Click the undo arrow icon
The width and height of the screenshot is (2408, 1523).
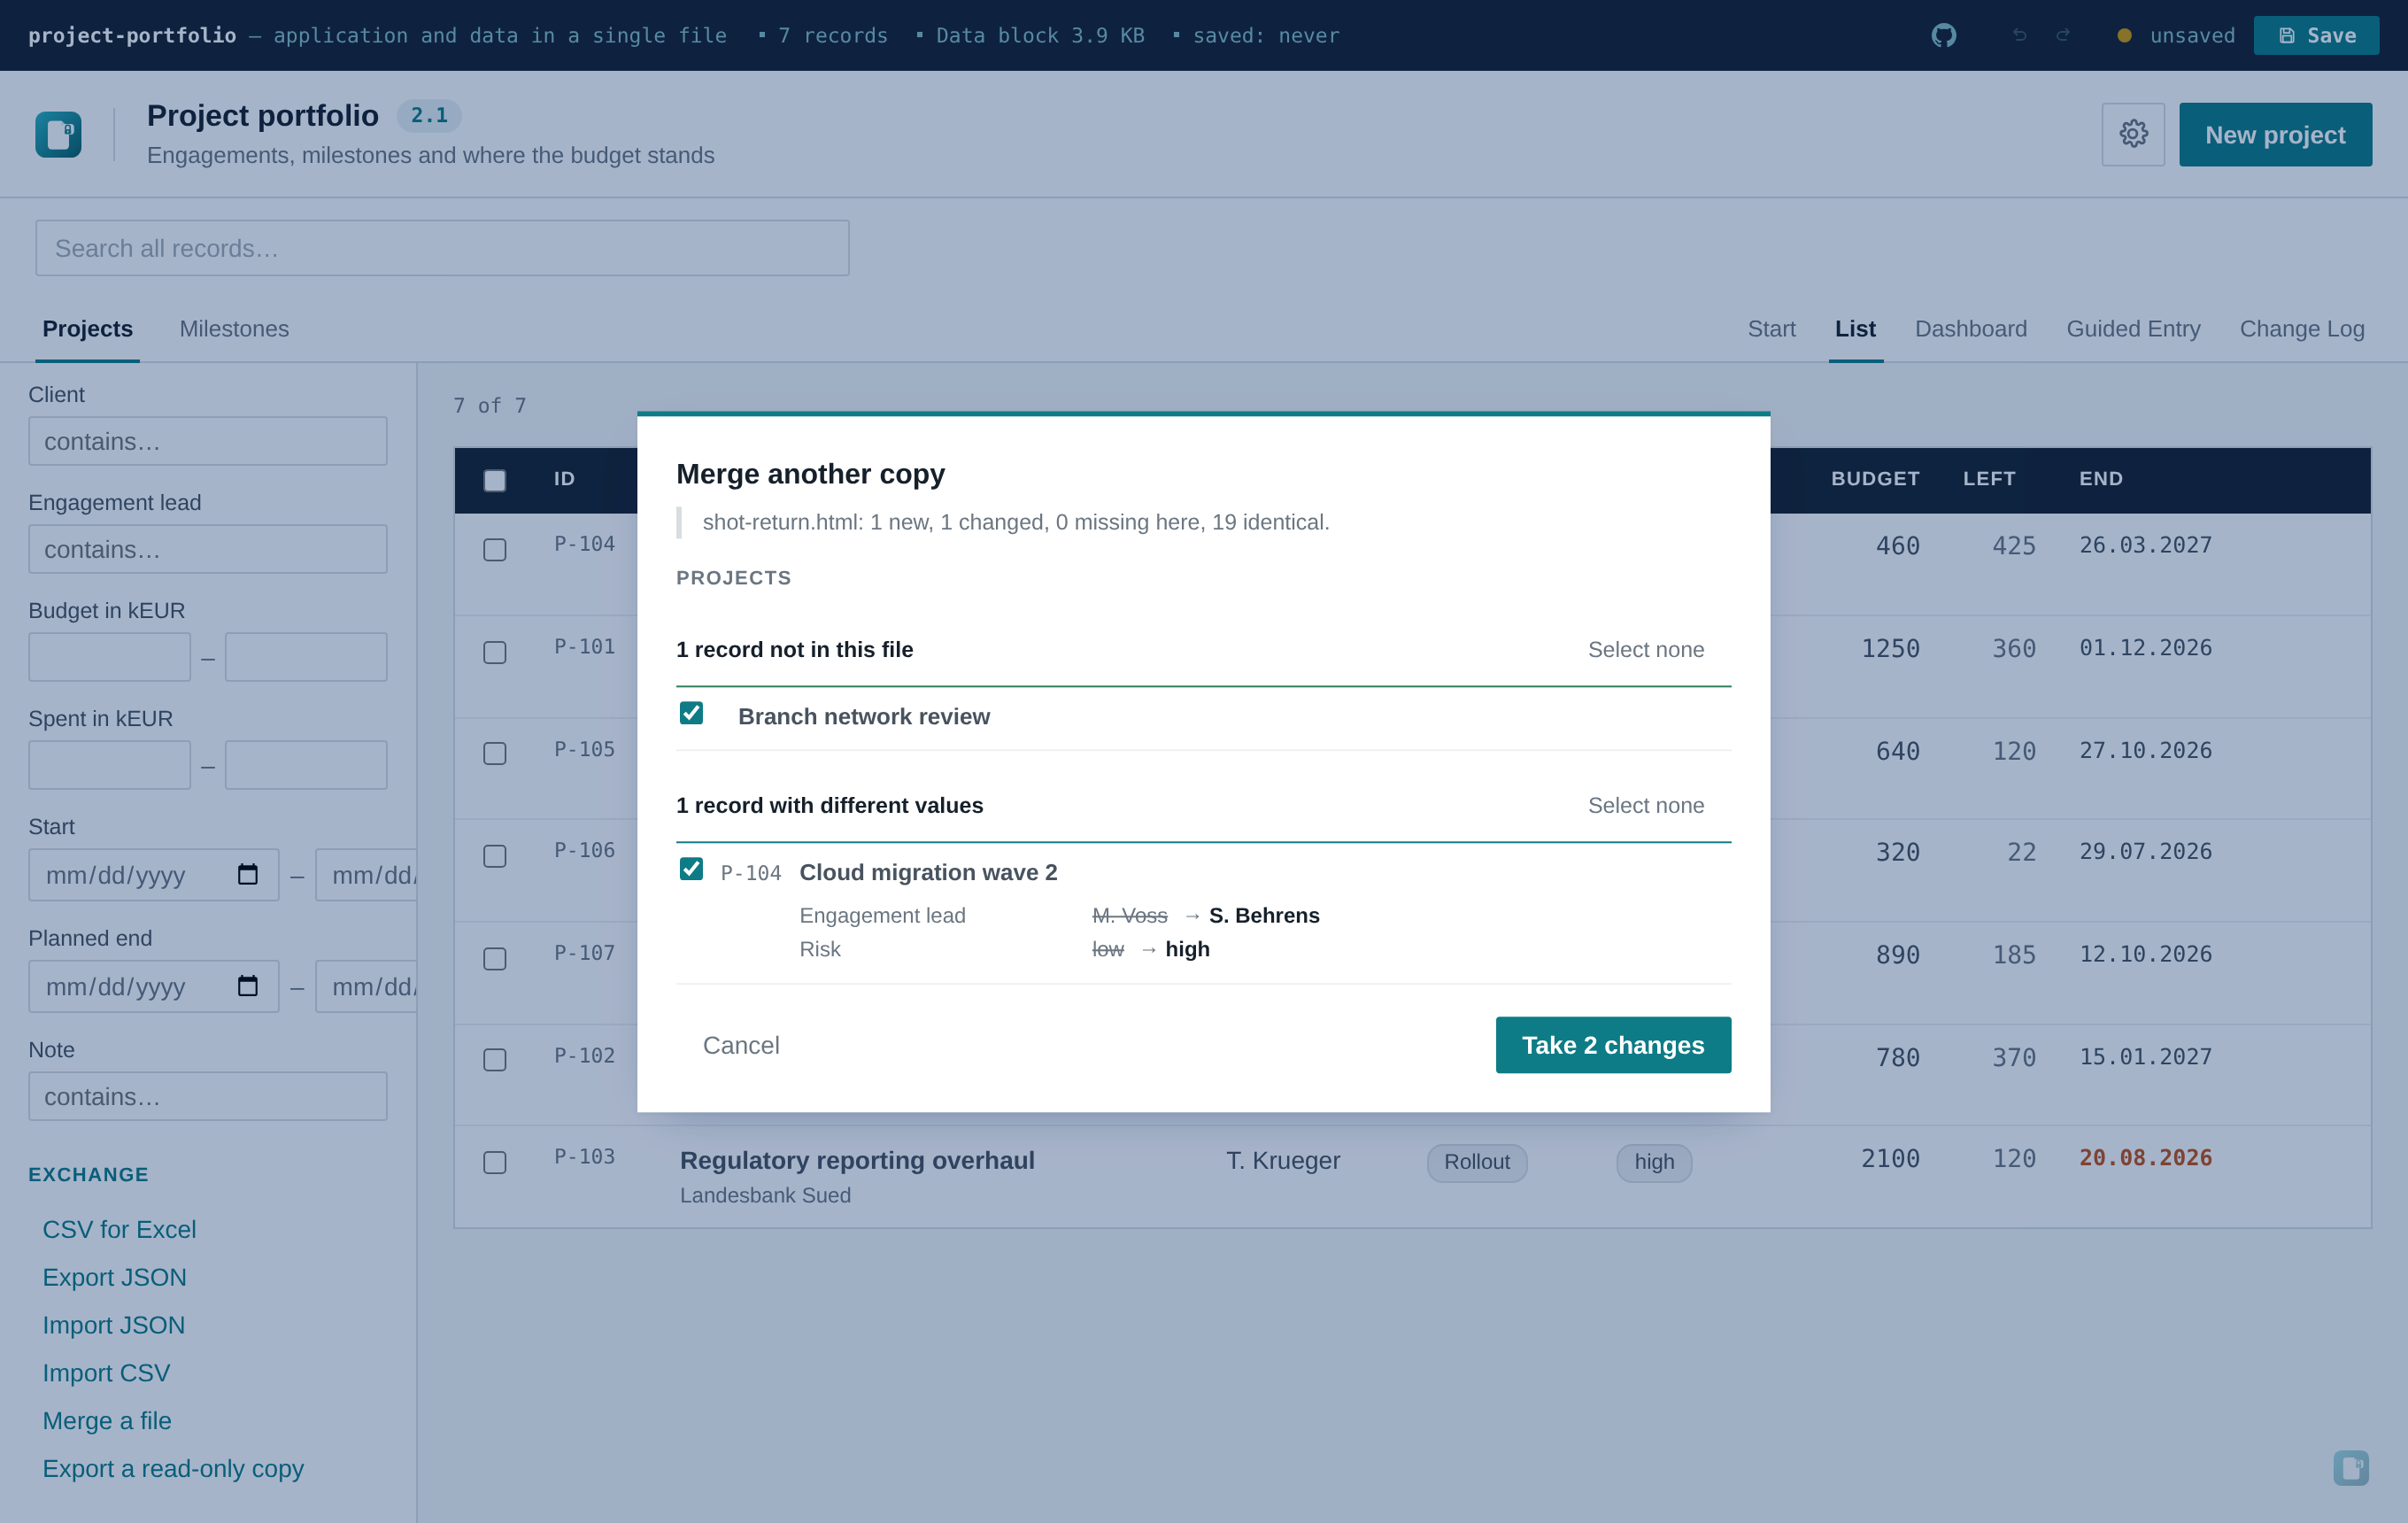tap(2019, 35)
